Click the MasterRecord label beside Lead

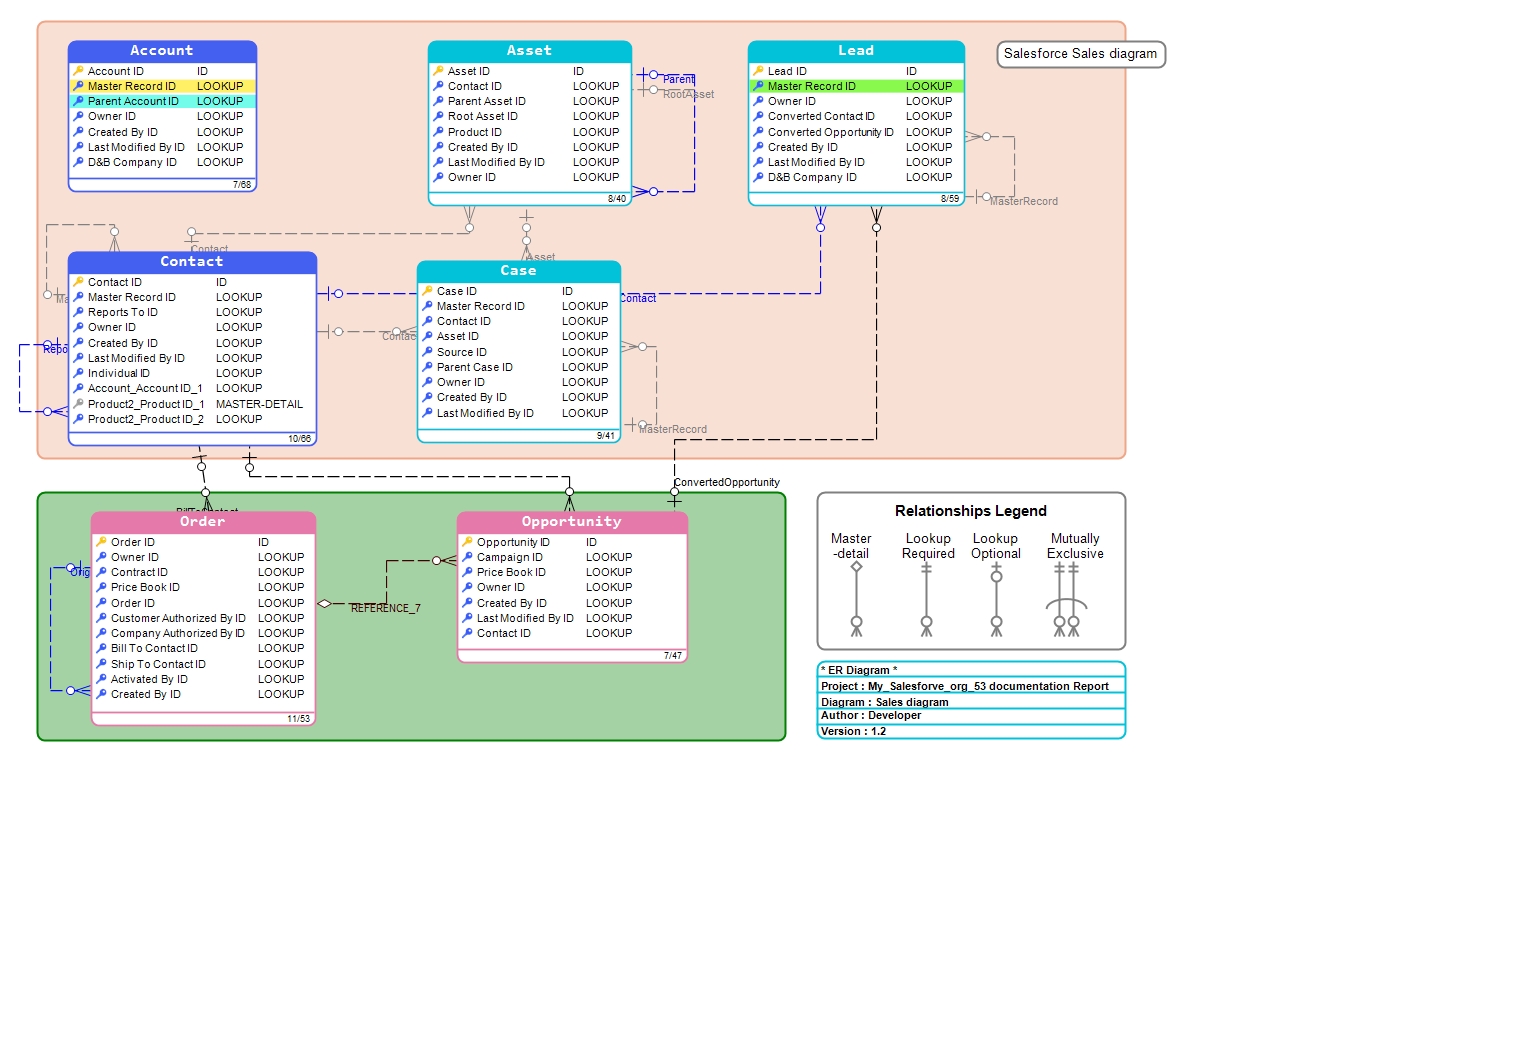pyautogui.click(x=1024, y=201)
